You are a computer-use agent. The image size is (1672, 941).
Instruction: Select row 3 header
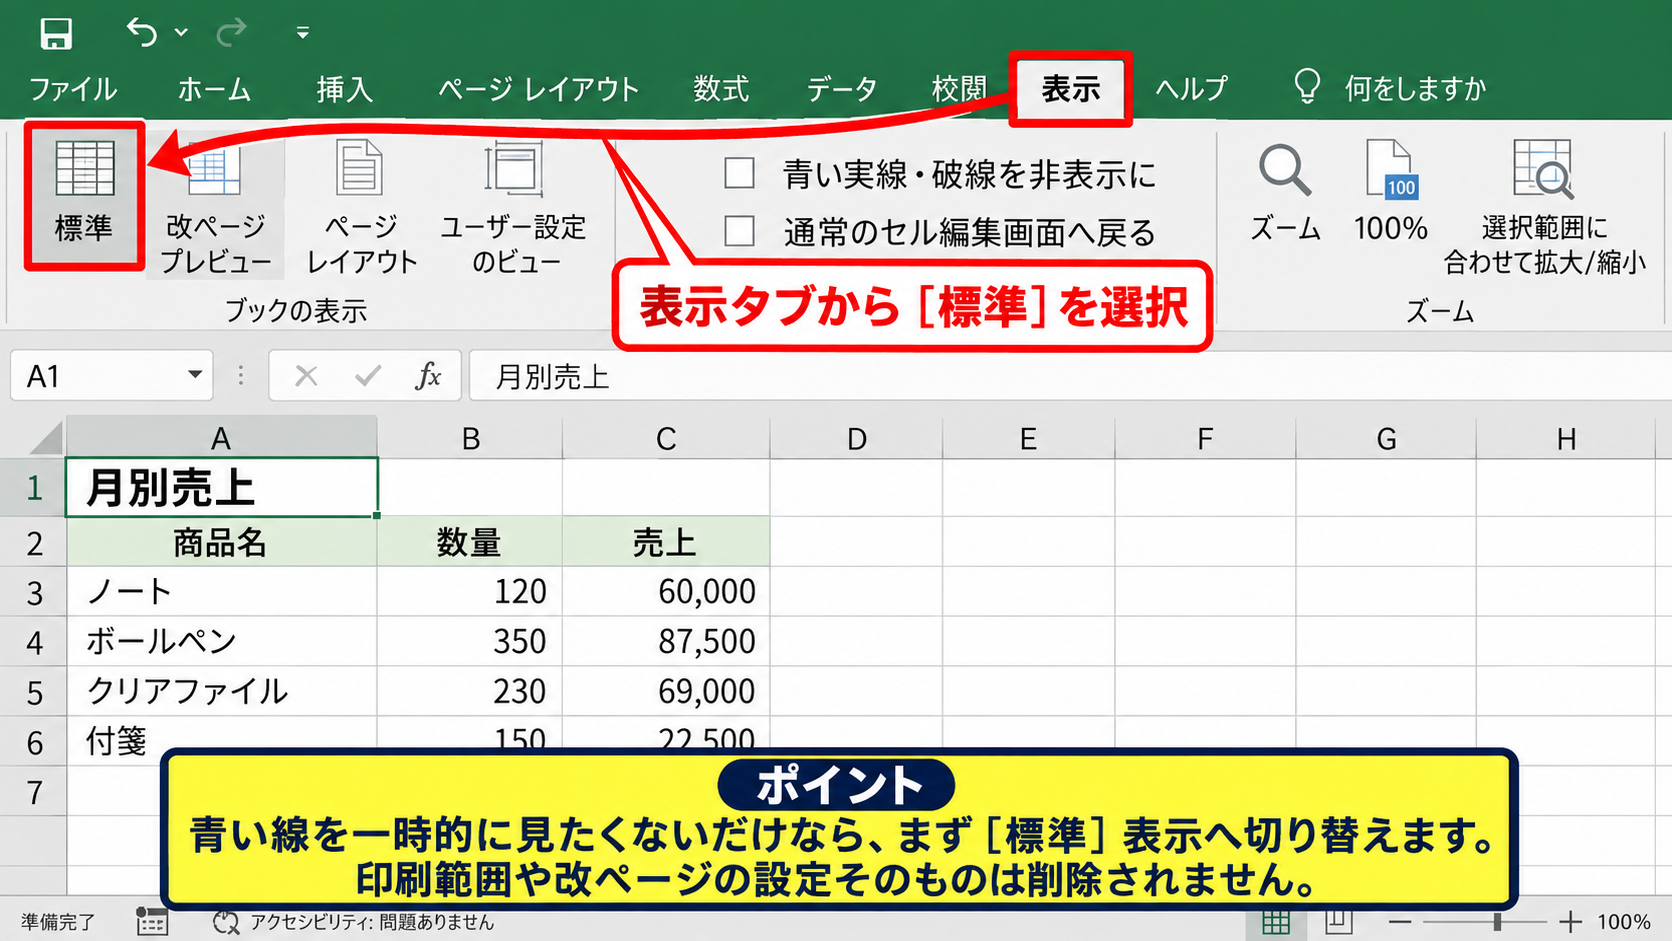[34, 592]
